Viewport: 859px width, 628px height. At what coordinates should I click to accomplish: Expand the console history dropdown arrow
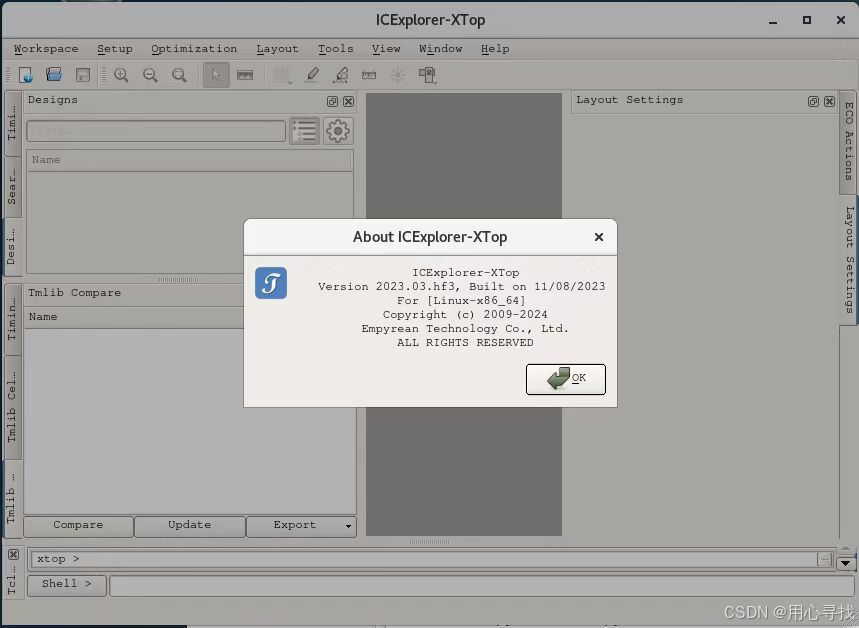pos(845,563)
